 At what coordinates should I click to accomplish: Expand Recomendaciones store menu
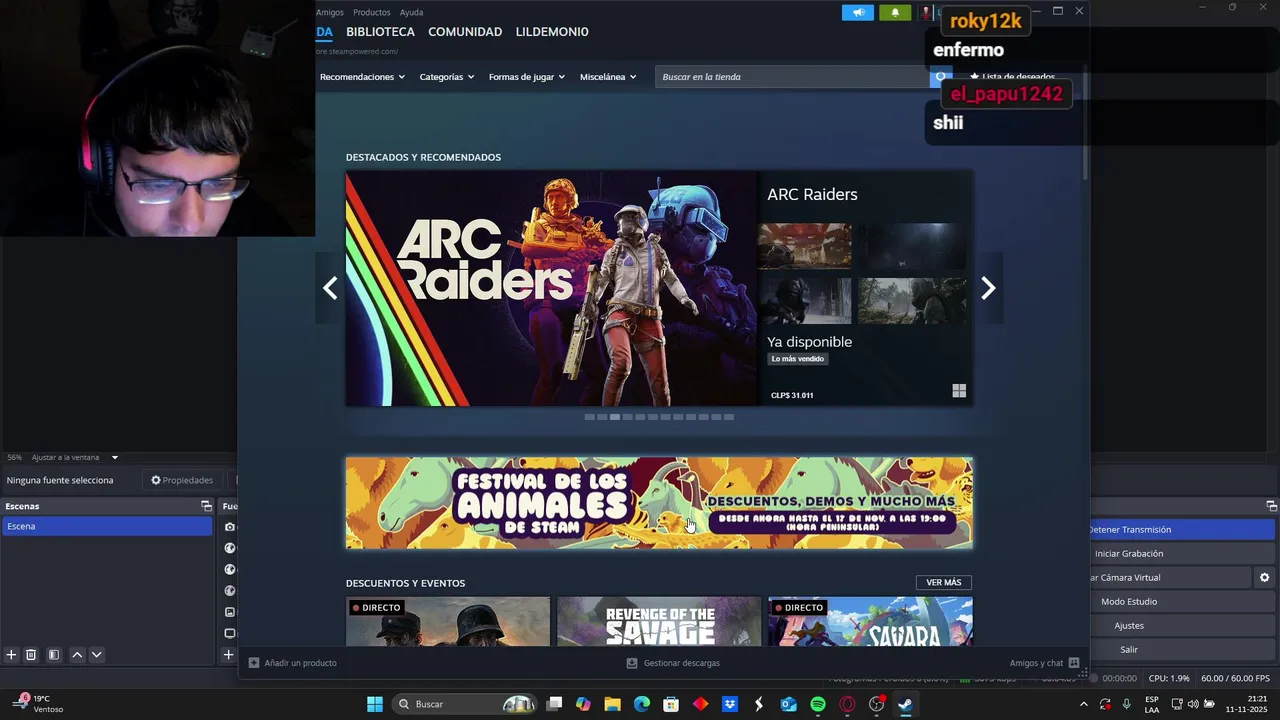tap(362, 77)
